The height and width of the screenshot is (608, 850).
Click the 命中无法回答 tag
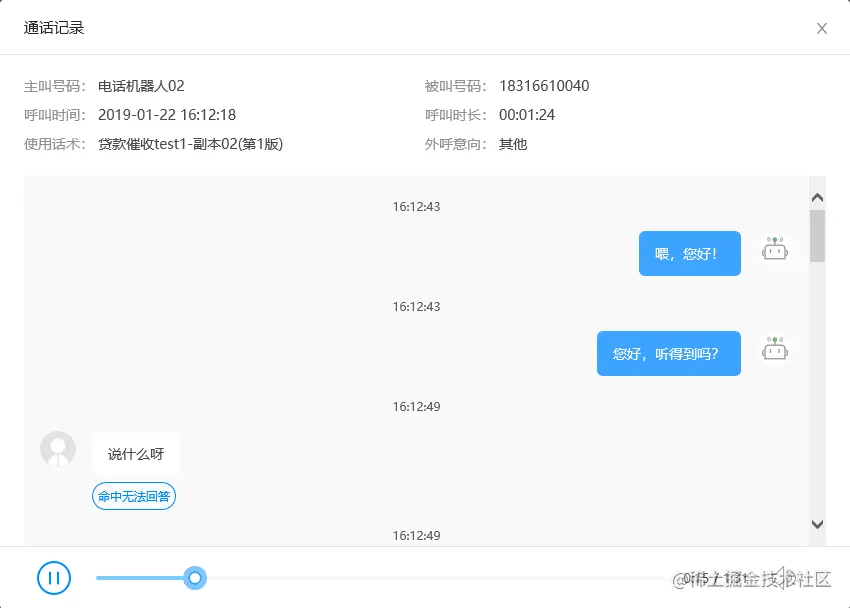tap(134, 496)
